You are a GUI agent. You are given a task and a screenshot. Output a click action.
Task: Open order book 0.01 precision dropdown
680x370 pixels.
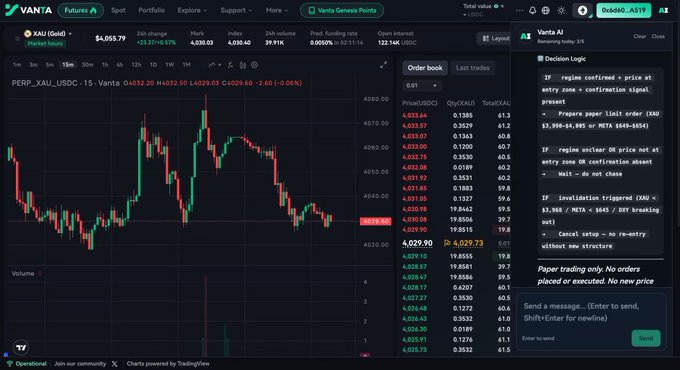(x=421, y=85)
